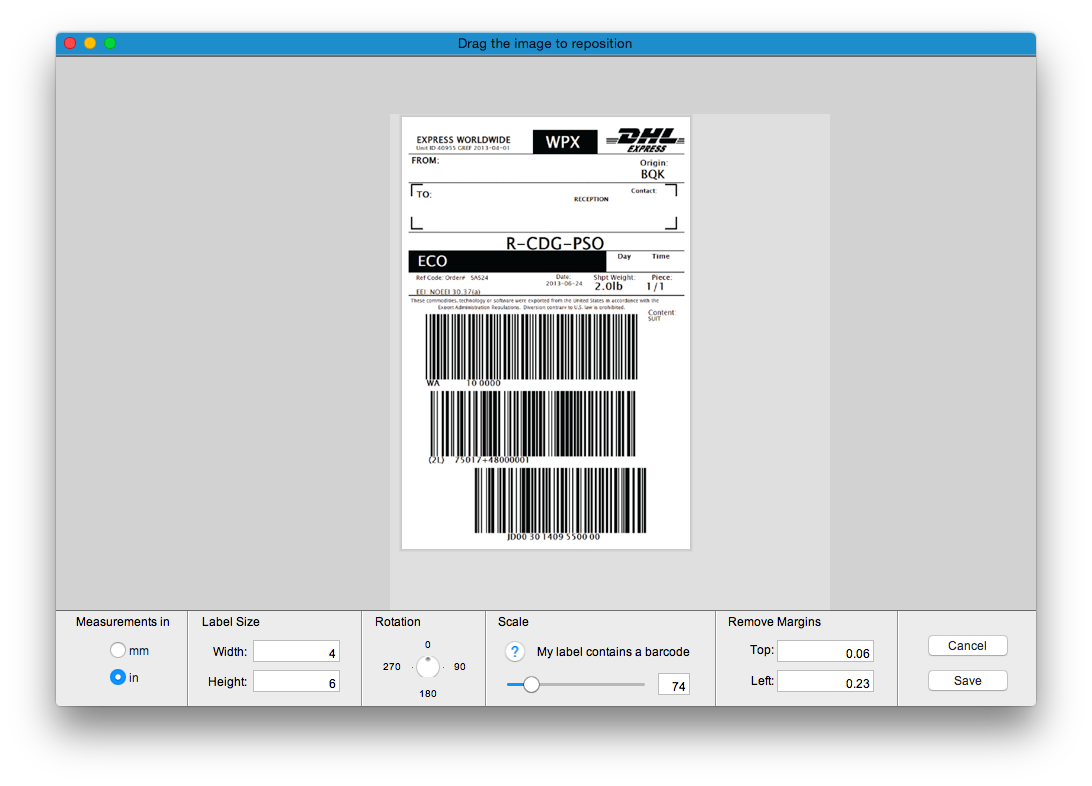This screenshot has width=1092, height=786.
Task: Set rotation to the 0 mark
Action: 428,645
